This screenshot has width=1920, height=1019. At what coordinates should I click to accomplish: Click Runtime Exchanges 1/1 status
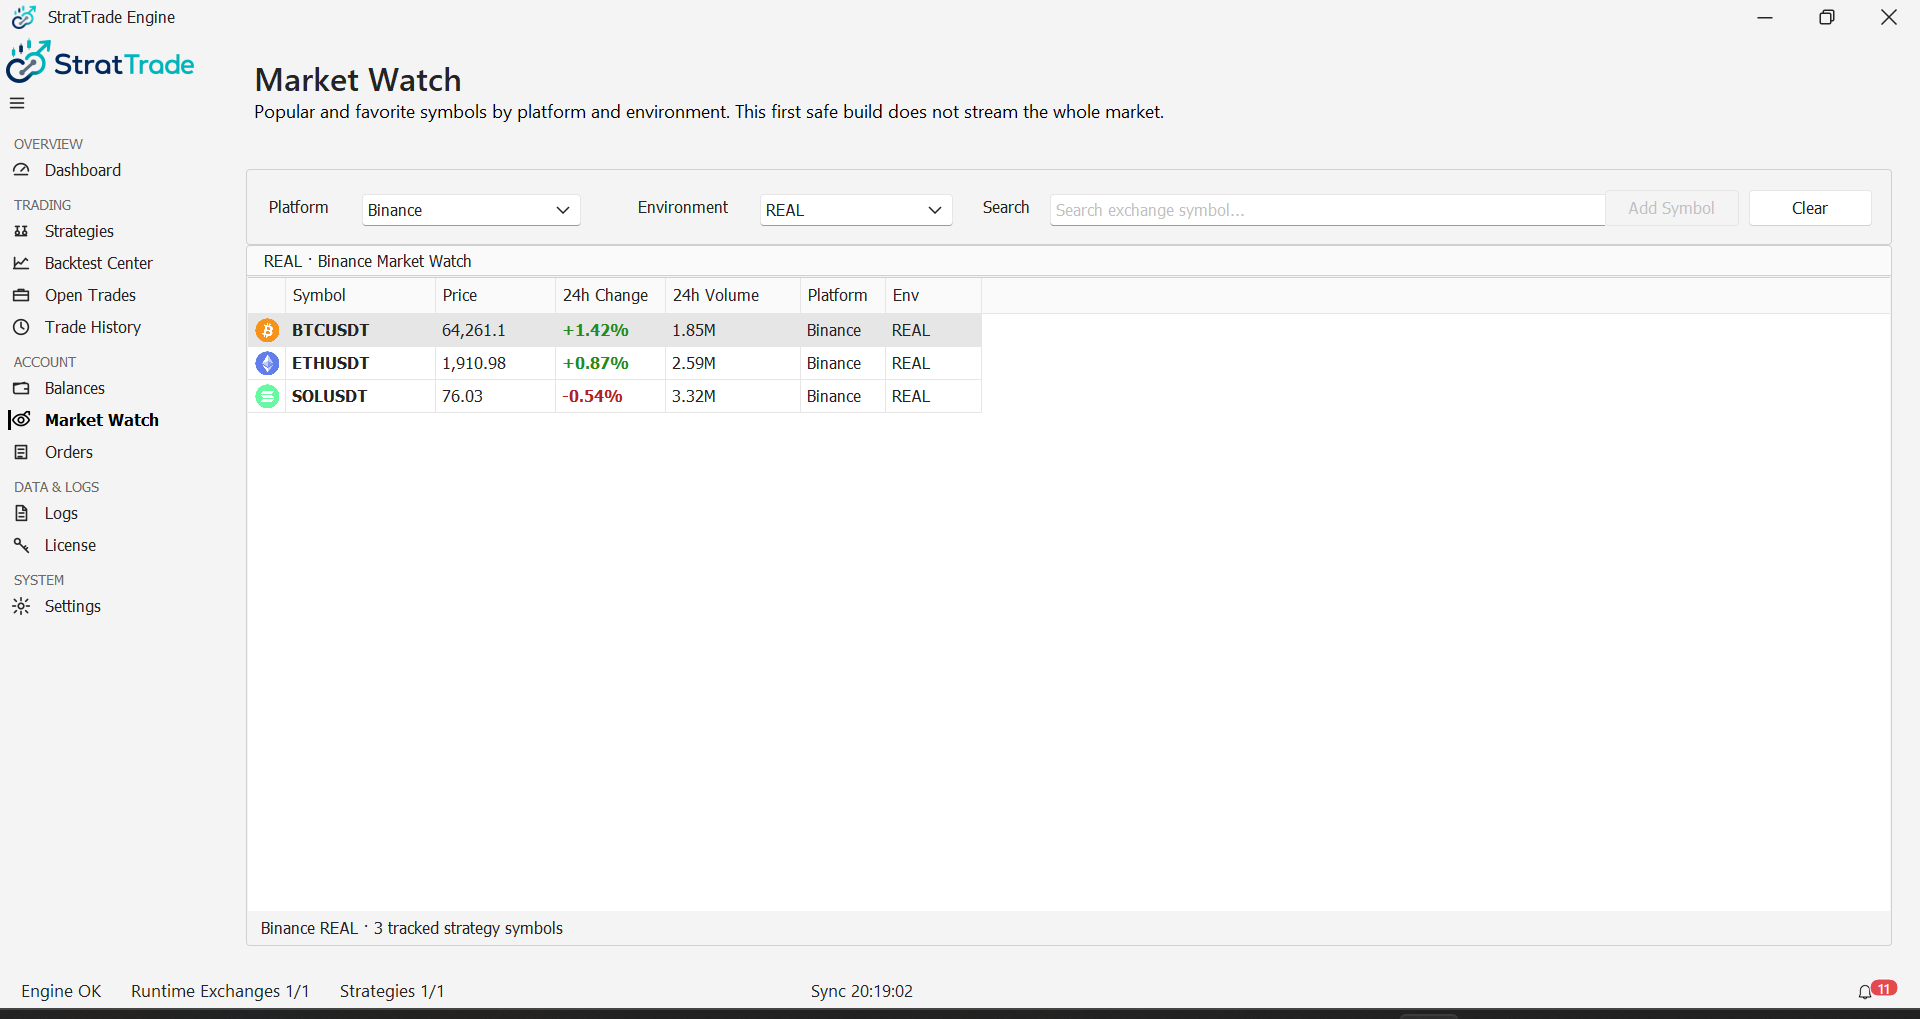(x=220, y=991)
